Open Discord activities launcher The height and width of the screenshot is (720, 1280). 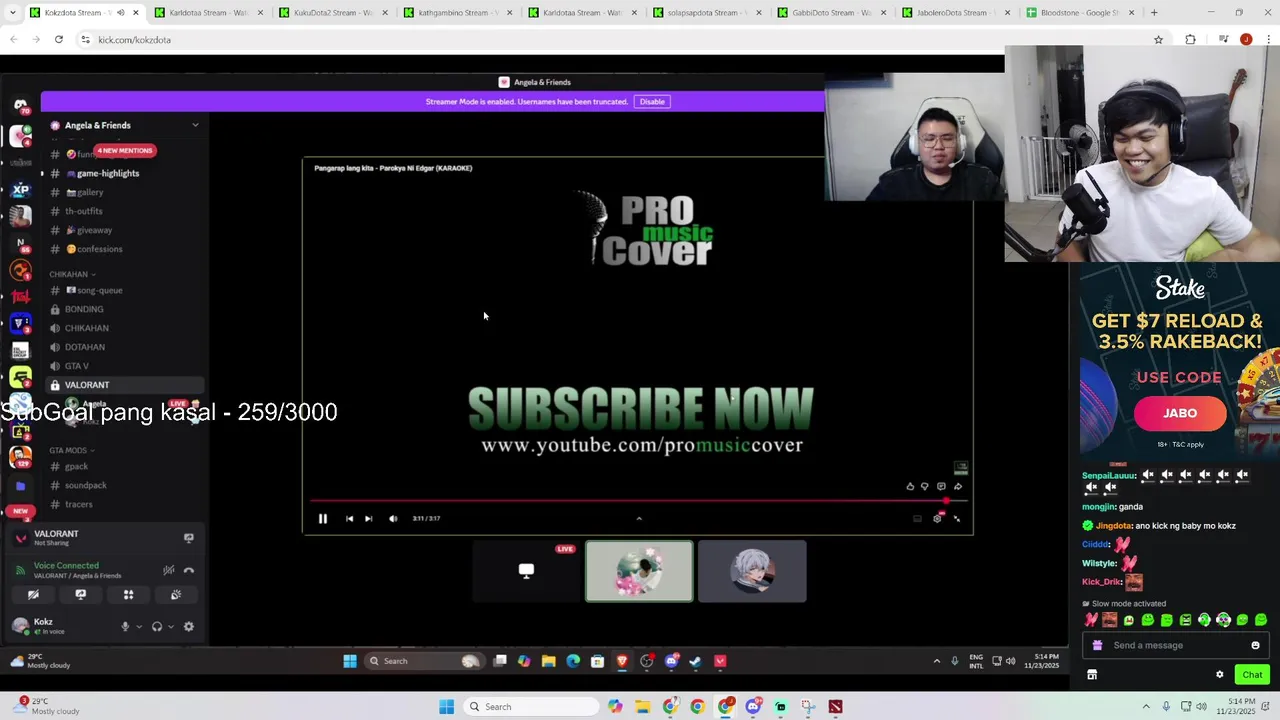click(128, 594)
